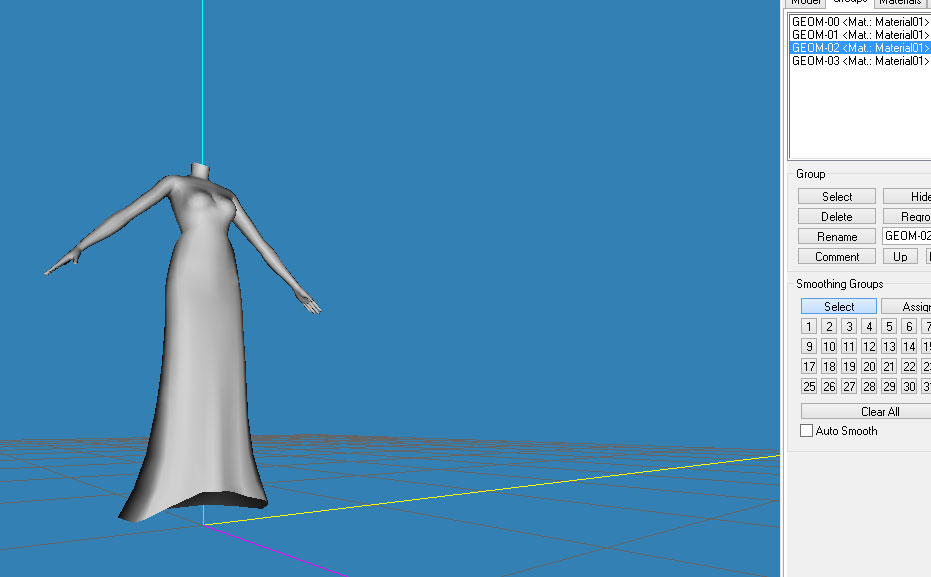Click smoothing group number 1
The image size is (931, 577).
tap(809, 326)
